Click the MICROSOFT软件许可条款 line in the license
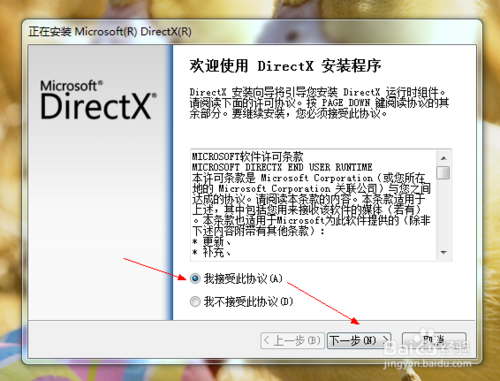 click(248, 156)
